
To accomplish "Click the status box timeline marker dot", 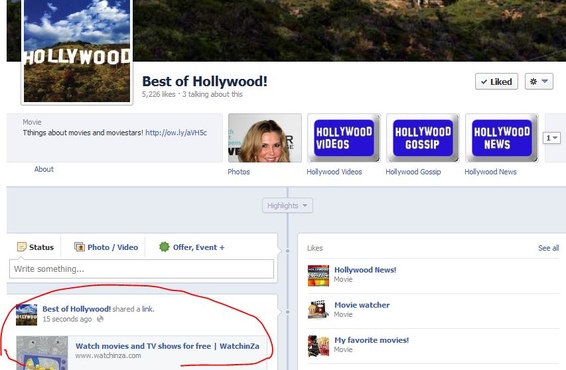I will tap(287, 251).
